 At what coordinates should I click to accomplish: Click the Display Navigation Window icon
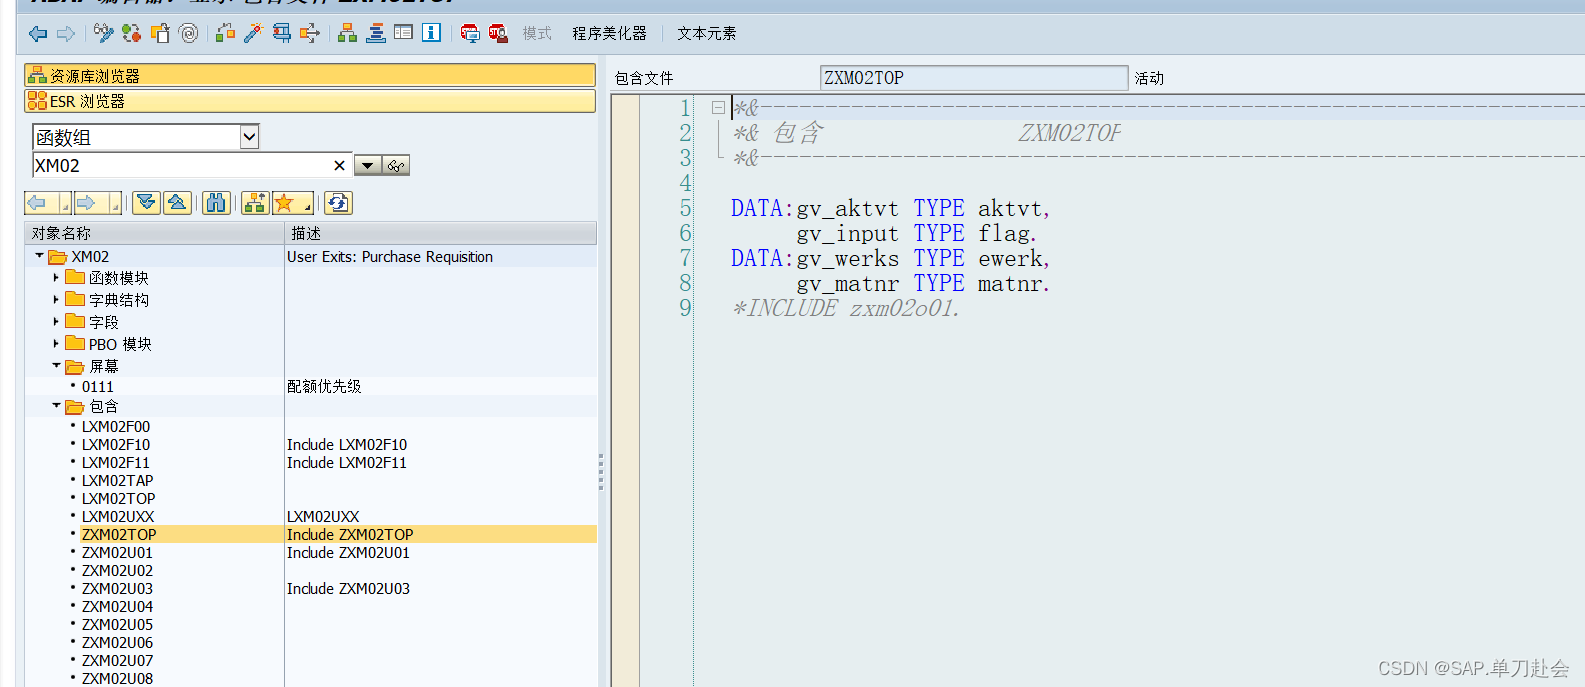[376, 33]
